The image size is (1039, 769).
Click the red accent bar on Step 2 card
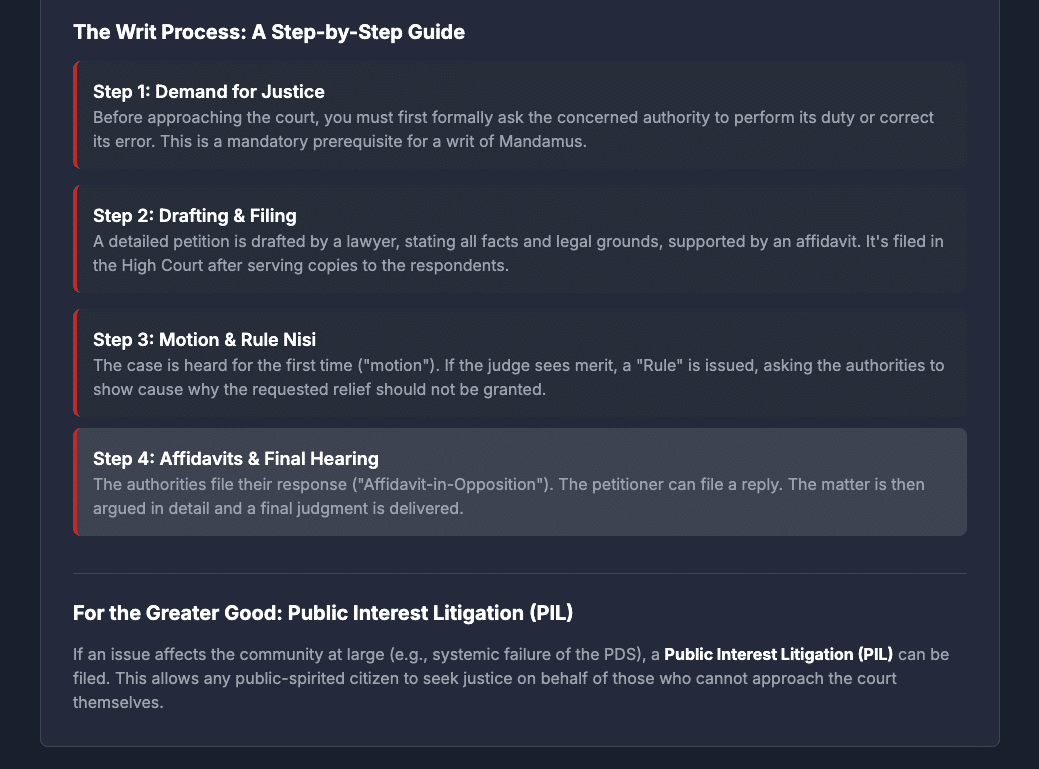(x=75, y=239)
